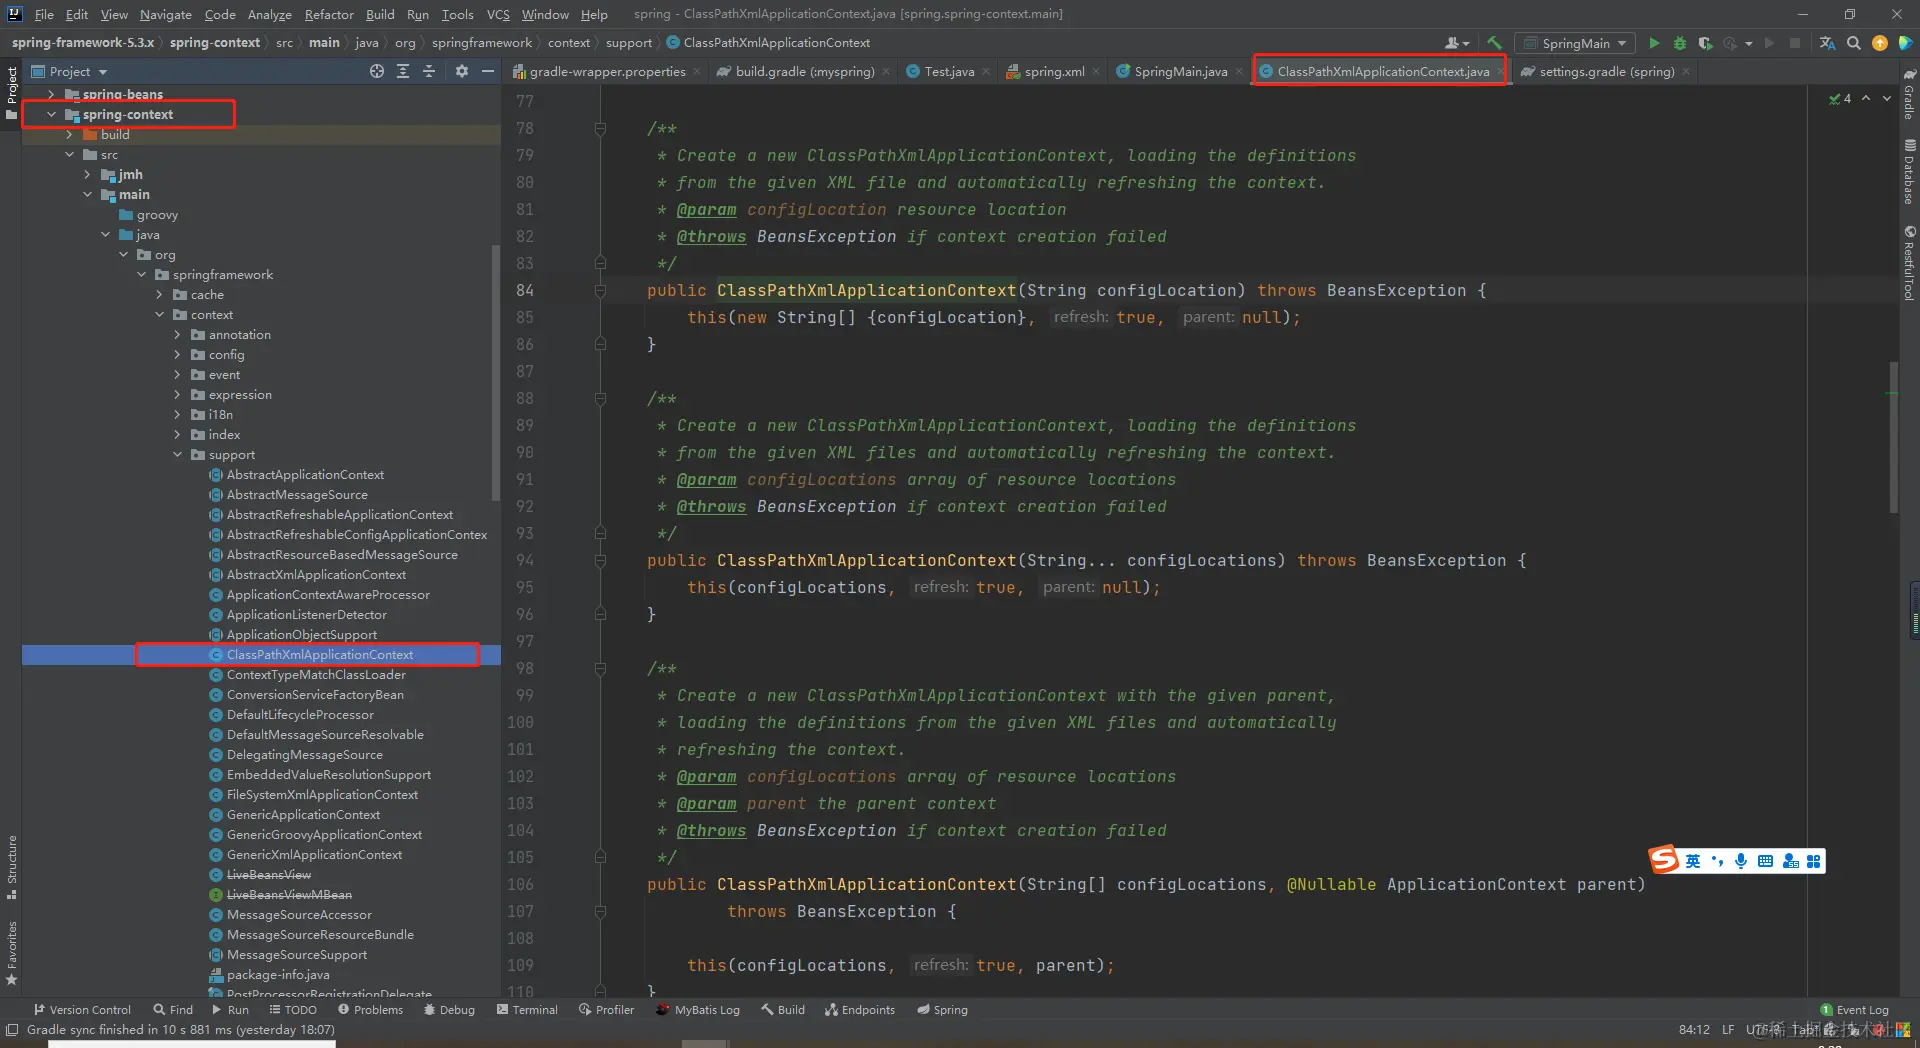Expand the jmh folder

coord(87,174)
